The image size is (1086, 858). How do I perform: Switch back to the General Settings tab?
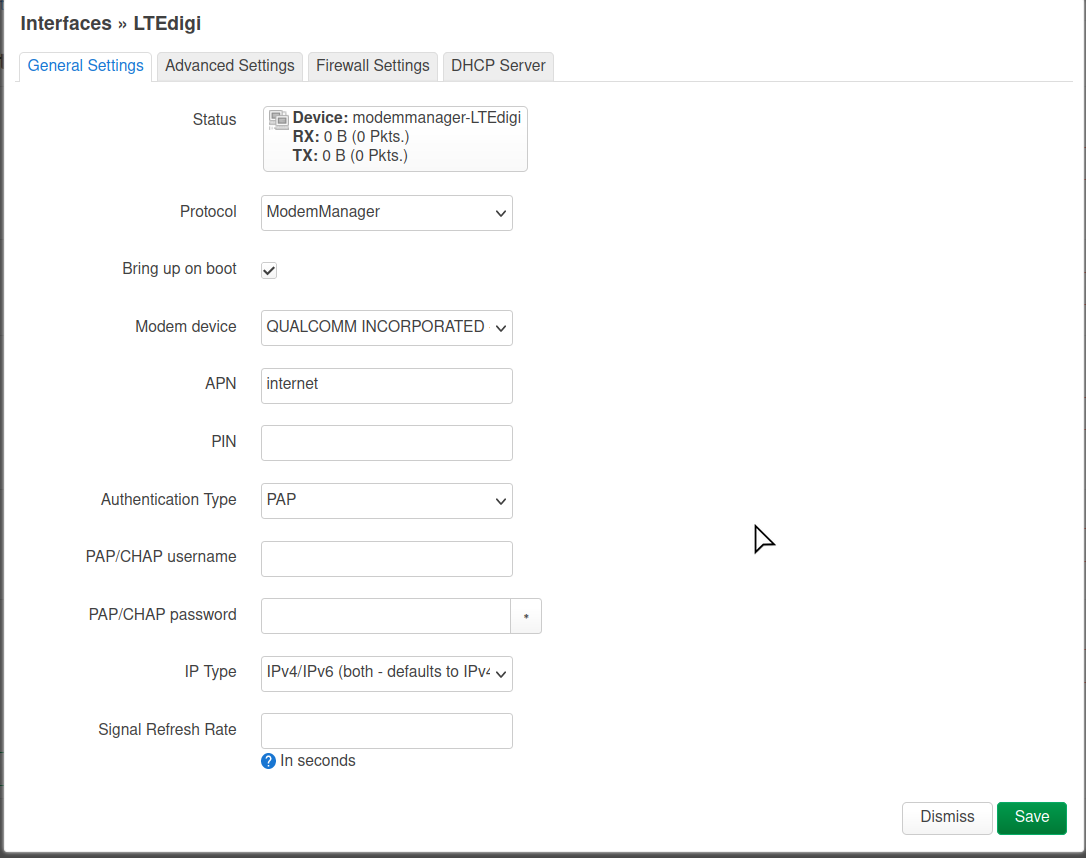tap(85, 66)
